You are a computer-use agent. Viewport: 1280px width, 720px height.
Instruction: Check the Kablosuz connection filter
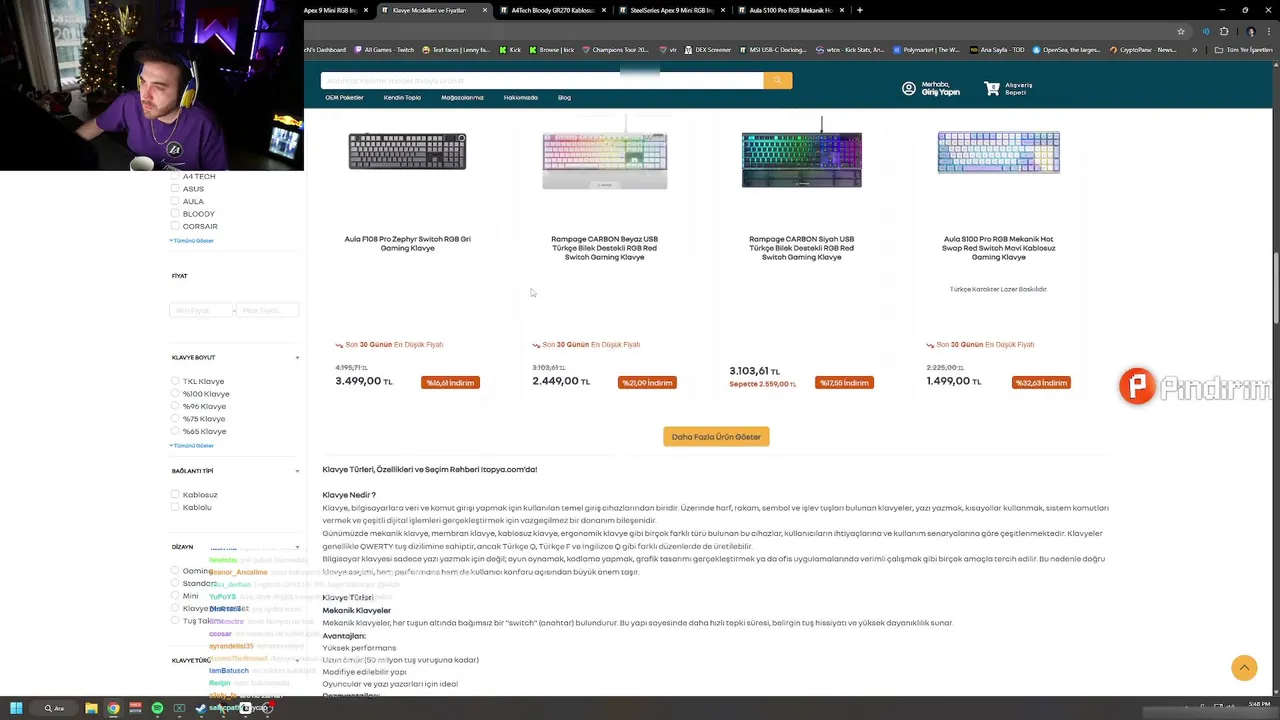(x=175, y=494)
